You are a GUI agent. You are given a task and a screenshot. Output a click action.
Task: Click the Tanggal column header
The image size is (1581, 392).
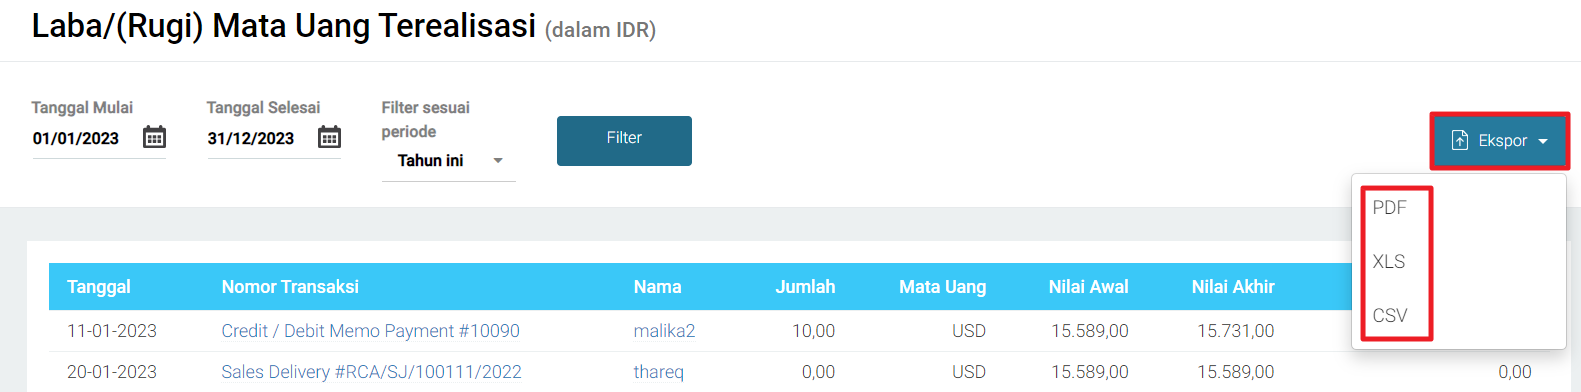click(x=99, y=287)
